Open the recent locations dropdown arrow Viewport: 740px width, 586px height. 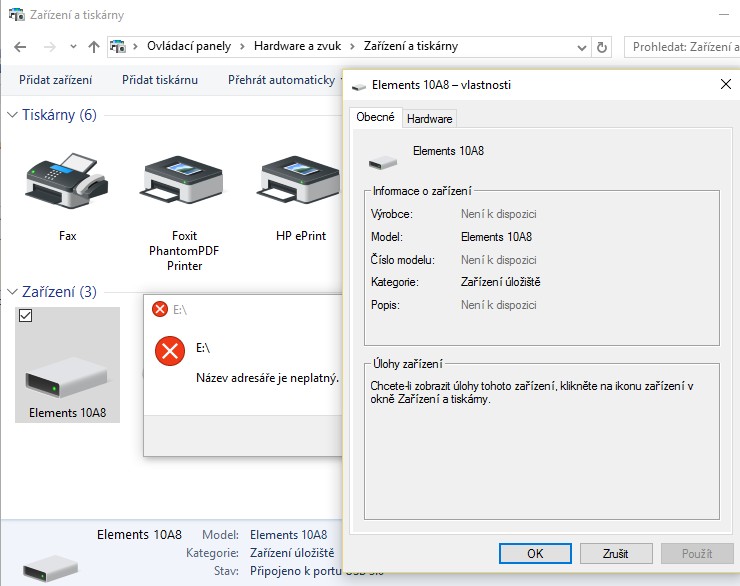tap(74, 47)
